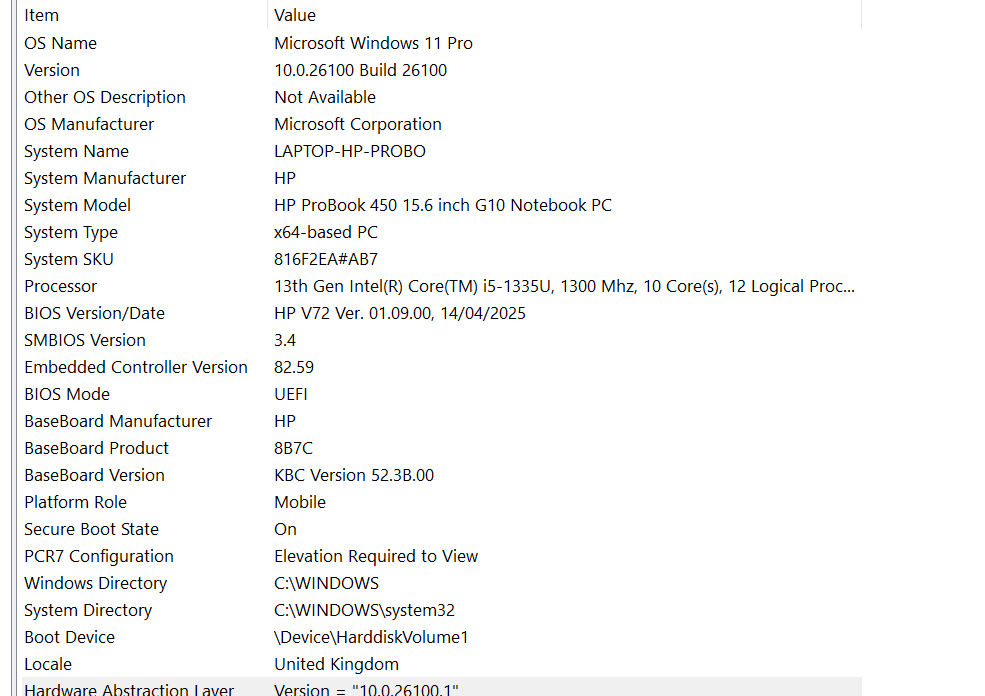
Task: Select the Boot Device row
Action: [442, 638]
